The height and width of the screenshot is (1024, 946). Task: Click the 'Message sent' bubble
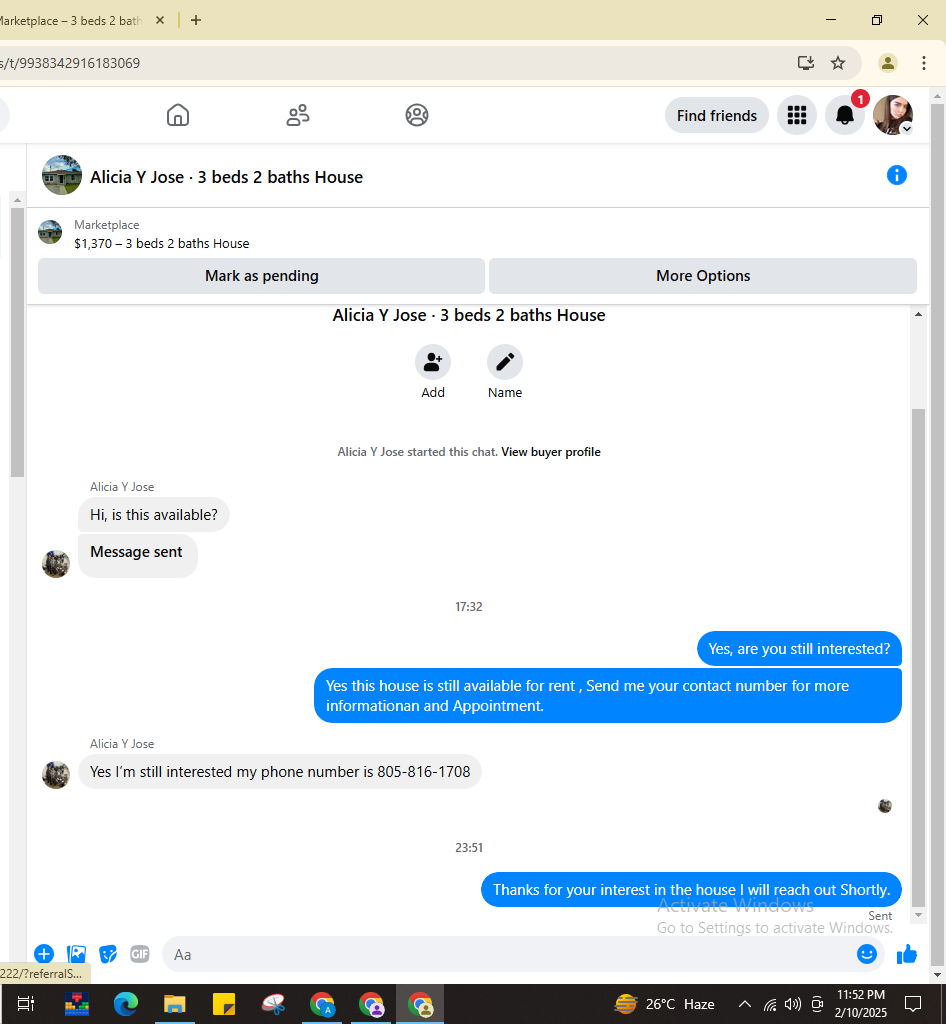(x=137, y=555)
